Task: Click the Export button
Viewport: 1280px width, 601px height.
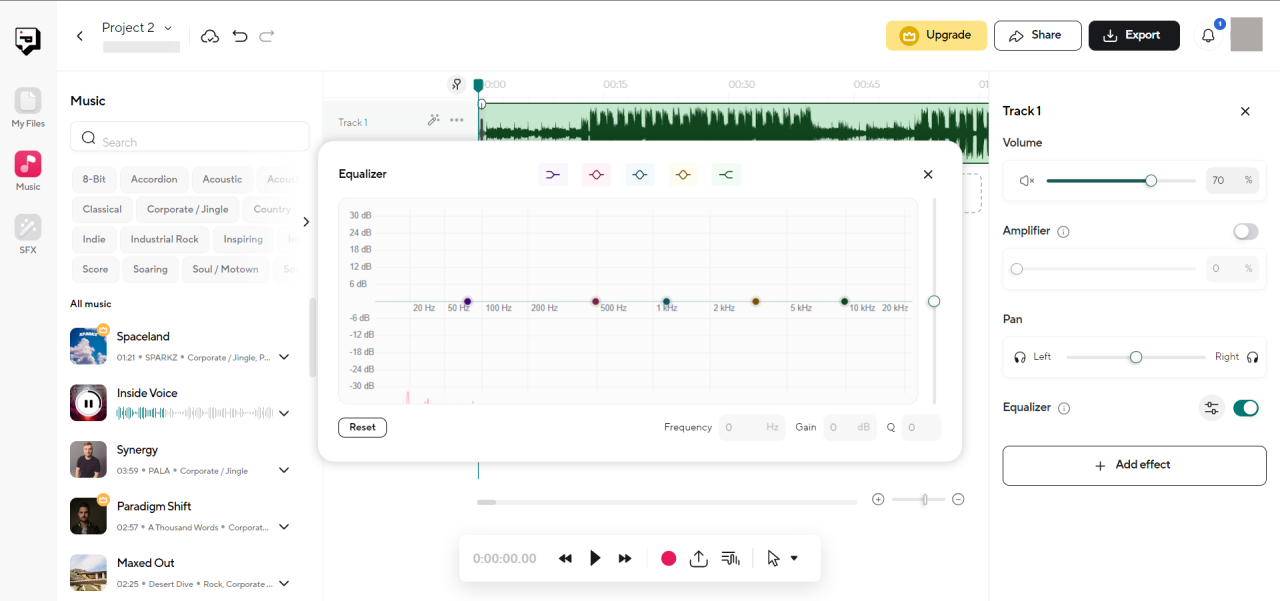Action: click(x=1134, y=34)
